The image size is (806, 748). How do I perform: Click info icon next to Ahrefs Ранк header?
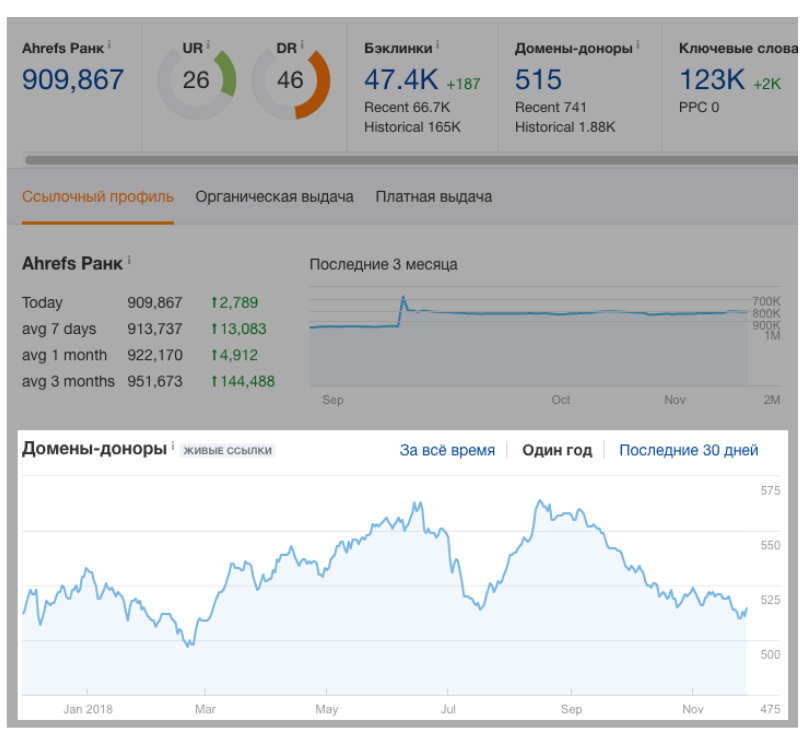click(x=109, y=46)
